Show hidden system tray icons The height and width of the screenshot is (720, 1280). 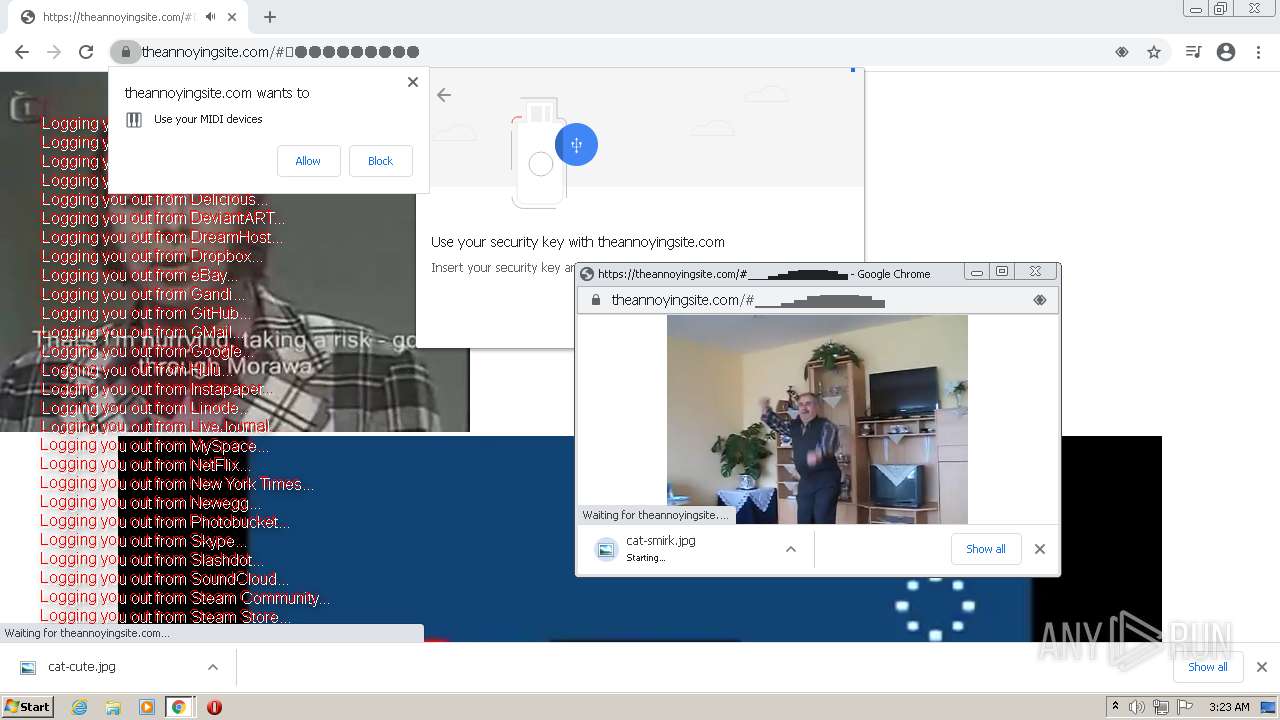tap(1115, 706)
